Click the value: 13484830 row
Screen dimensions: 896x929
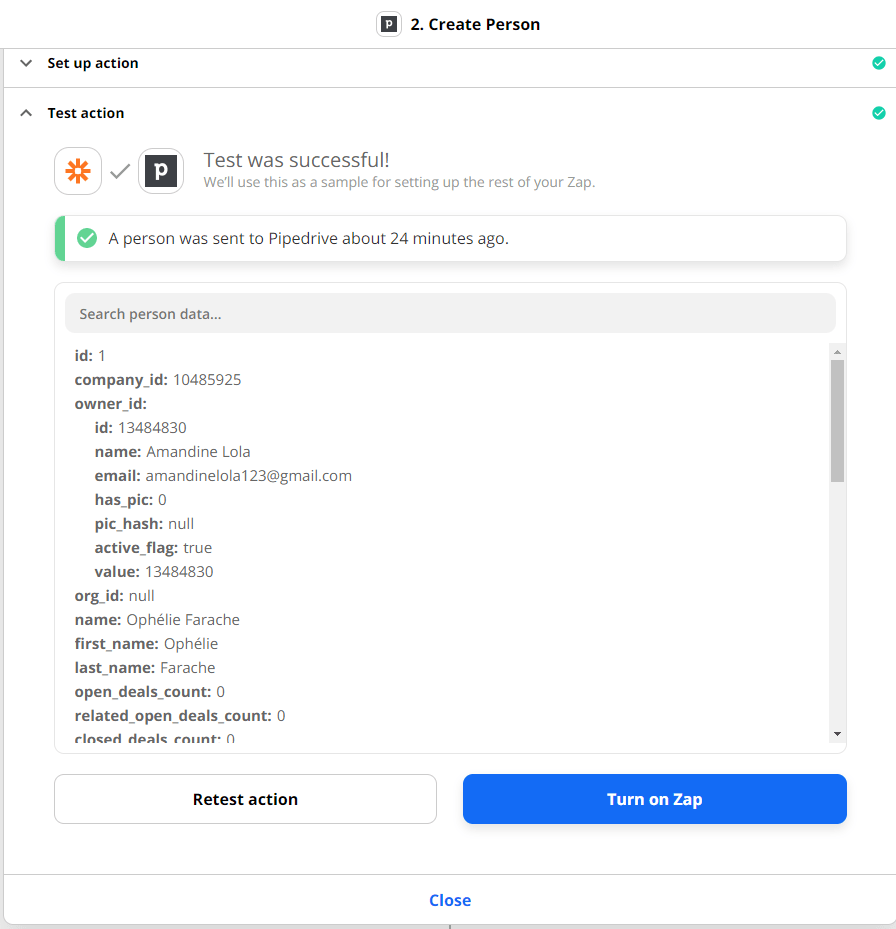pyautogui.click(x=154, y=572)
